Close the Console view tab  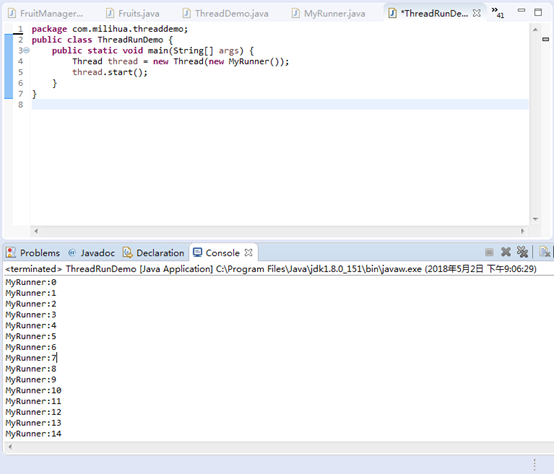click(248, 253)
